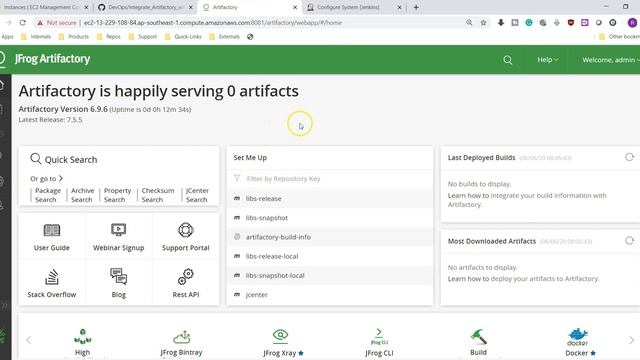
Task: Click the High Availability add-on icon
Action: point(82,337)
